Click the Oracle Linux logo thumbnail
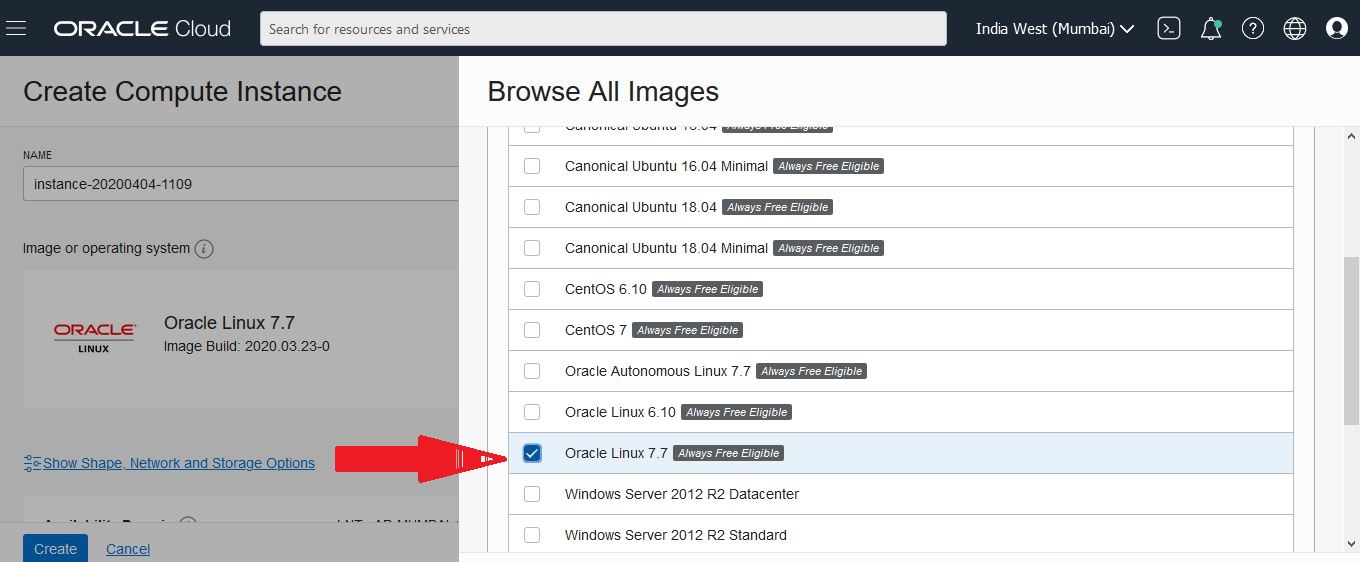Image resolution: width=1360 pixels, height=562 pixels. 95,337
